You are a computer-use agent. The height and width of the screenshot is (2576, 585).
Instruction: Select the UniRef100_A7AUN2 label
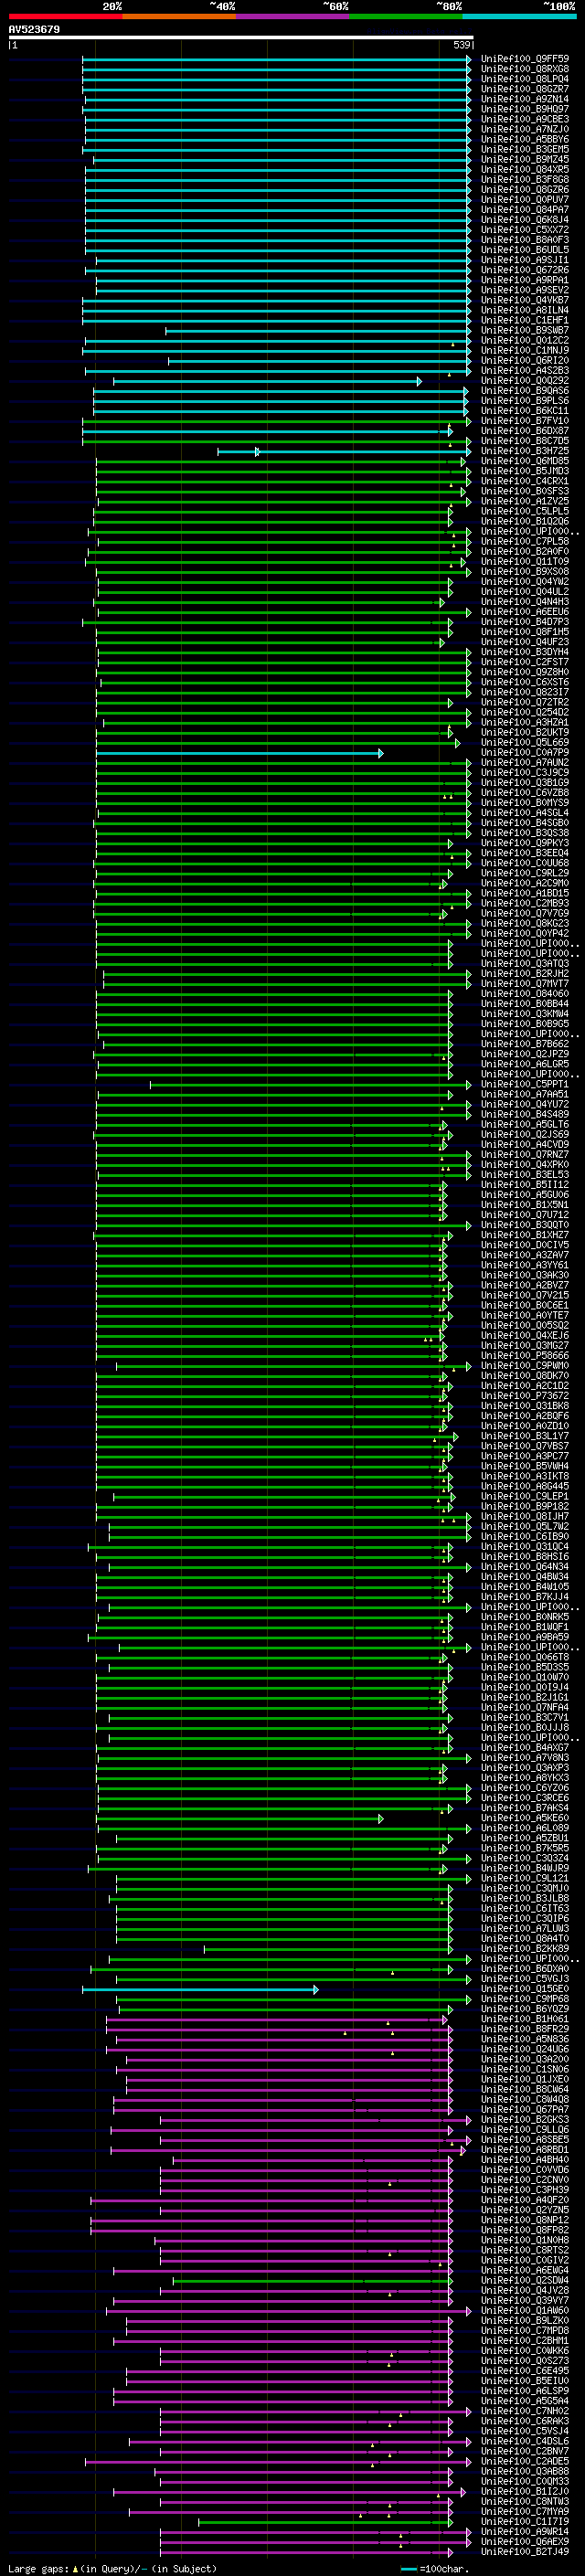click(525, 763)
